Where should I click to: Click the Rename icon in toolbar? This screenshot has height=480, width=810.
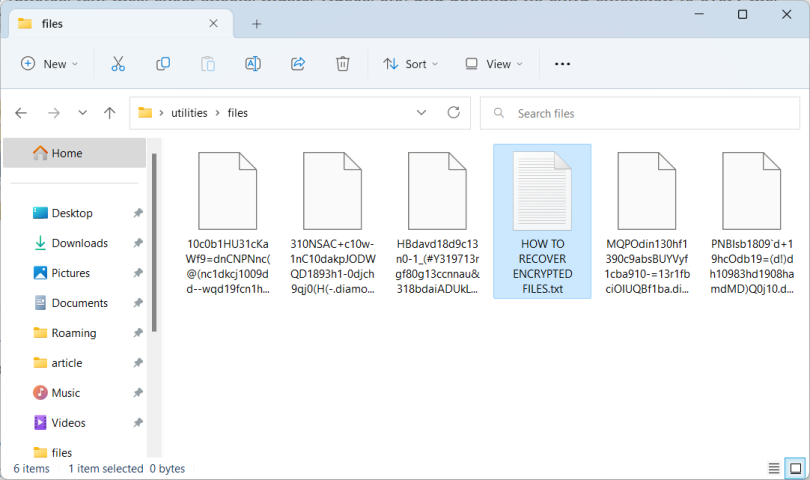253,64
